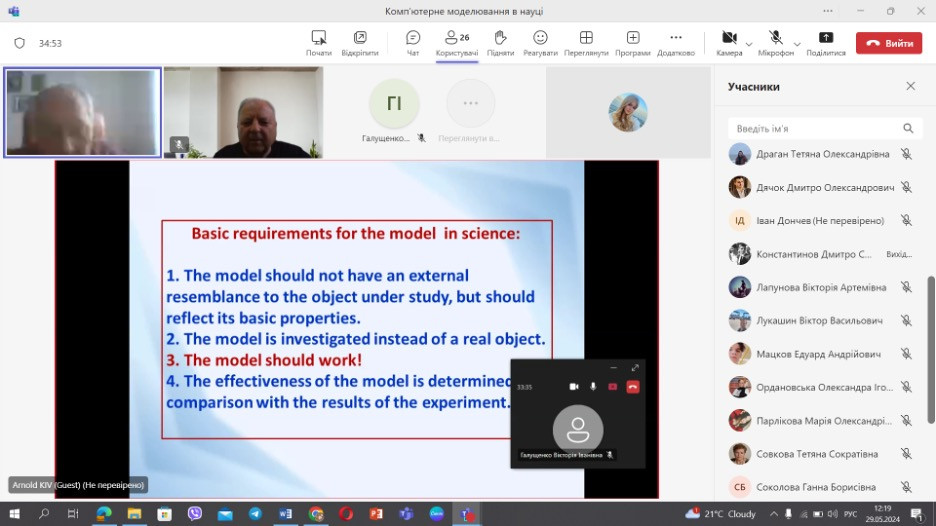Toggle microphone in the floating call window

(x=593, y=386)
